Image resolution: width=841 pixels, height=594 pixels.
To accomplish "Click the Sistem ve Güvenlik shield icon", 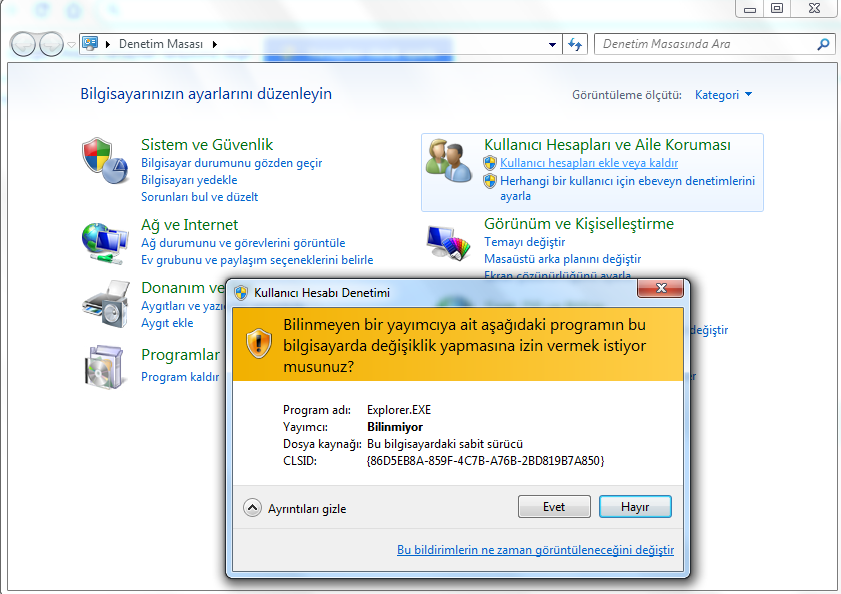I will coord(105,161).
